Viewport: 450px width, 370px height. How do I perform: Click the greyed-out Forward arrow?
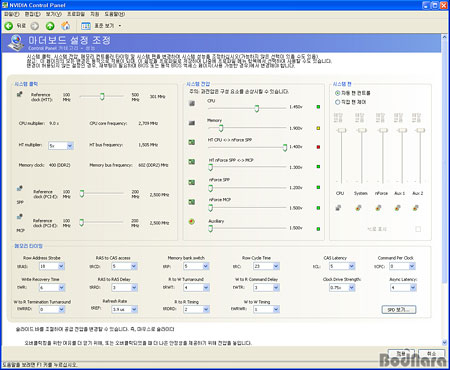pyautogui.click(x=35, y=26)
